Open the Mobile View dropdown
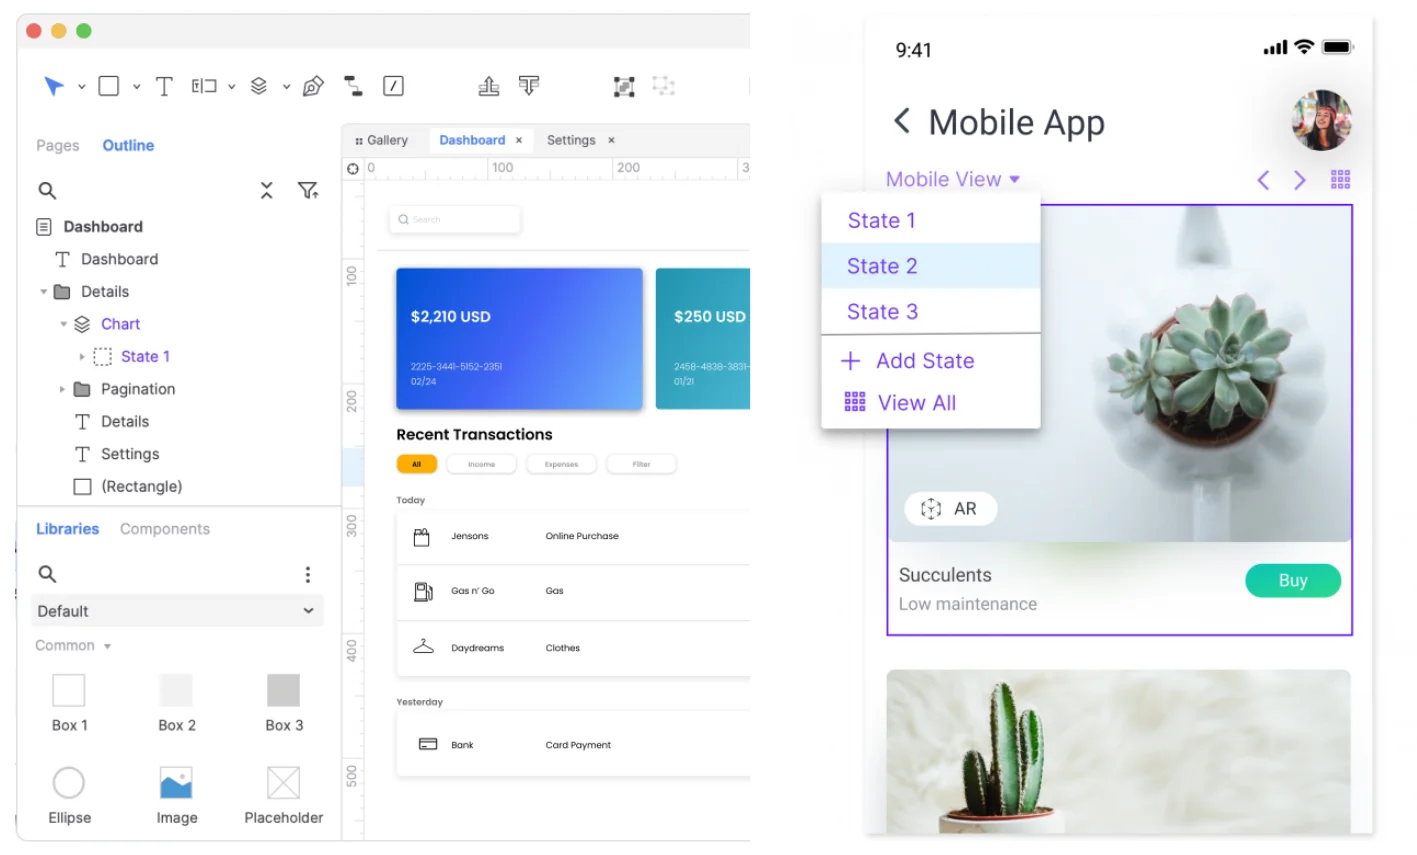The image size is (1417, 855). click(x=952, y=180)
